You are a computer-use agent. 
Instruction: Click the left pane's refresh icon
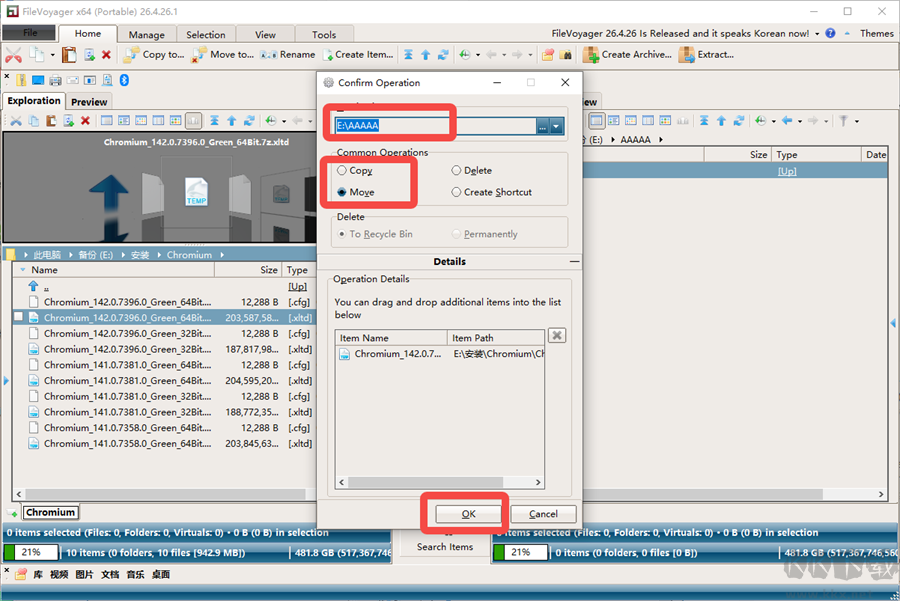click(x=249, y=121)
